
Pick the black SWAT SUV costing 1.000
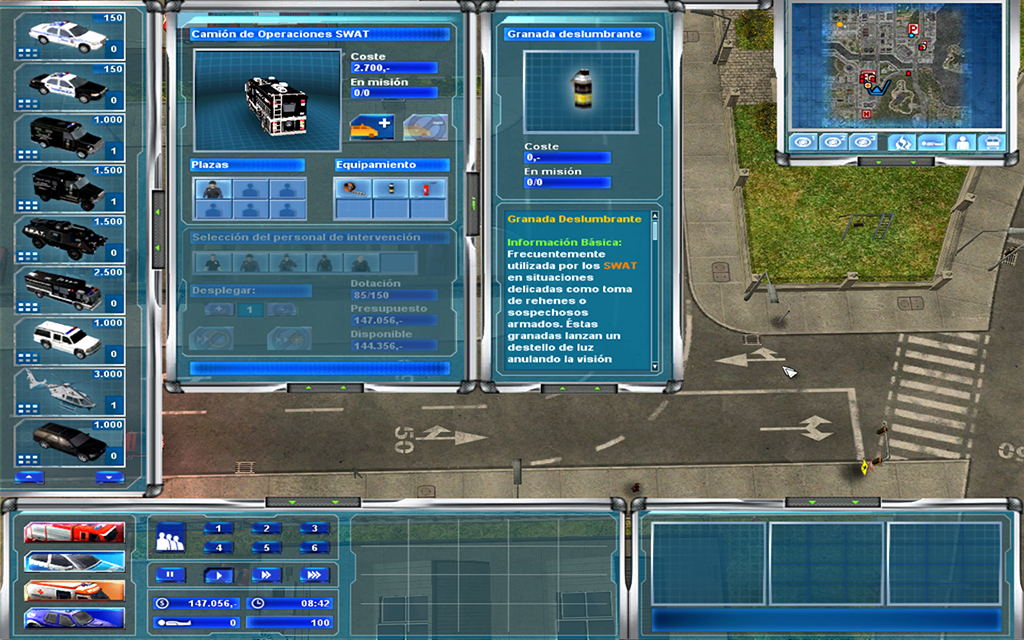coord(69,138)
